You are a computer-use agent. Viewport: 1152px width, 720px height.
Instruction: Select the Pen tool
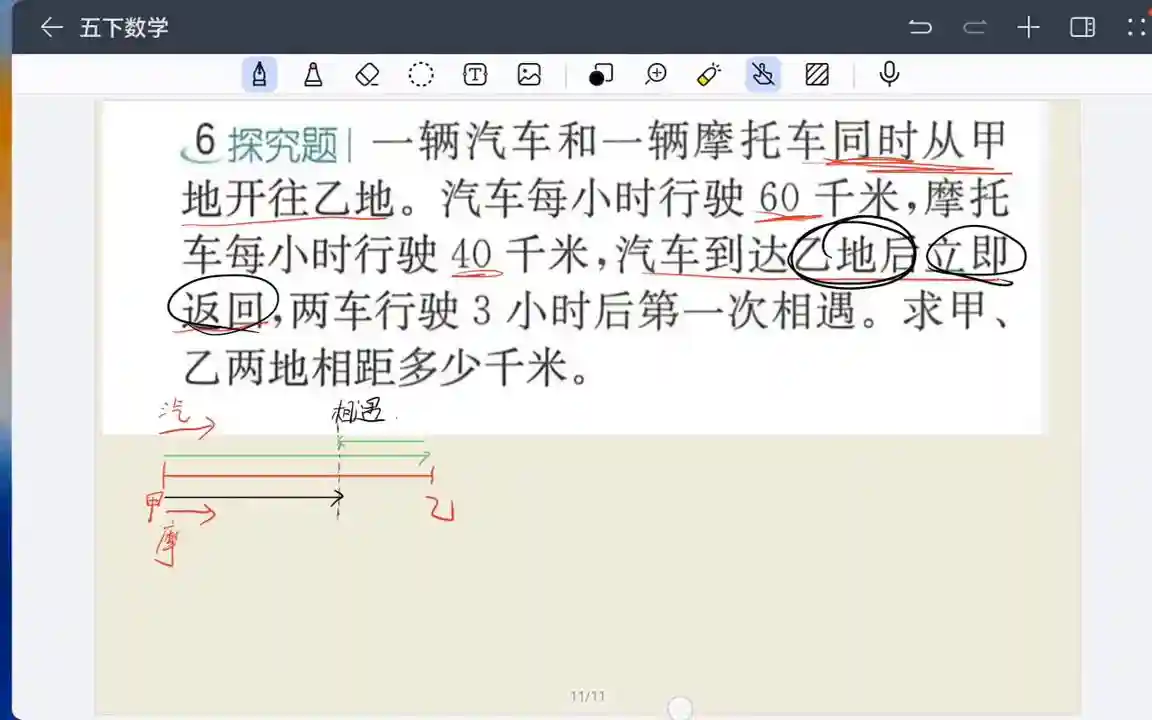tap(260, 75)
